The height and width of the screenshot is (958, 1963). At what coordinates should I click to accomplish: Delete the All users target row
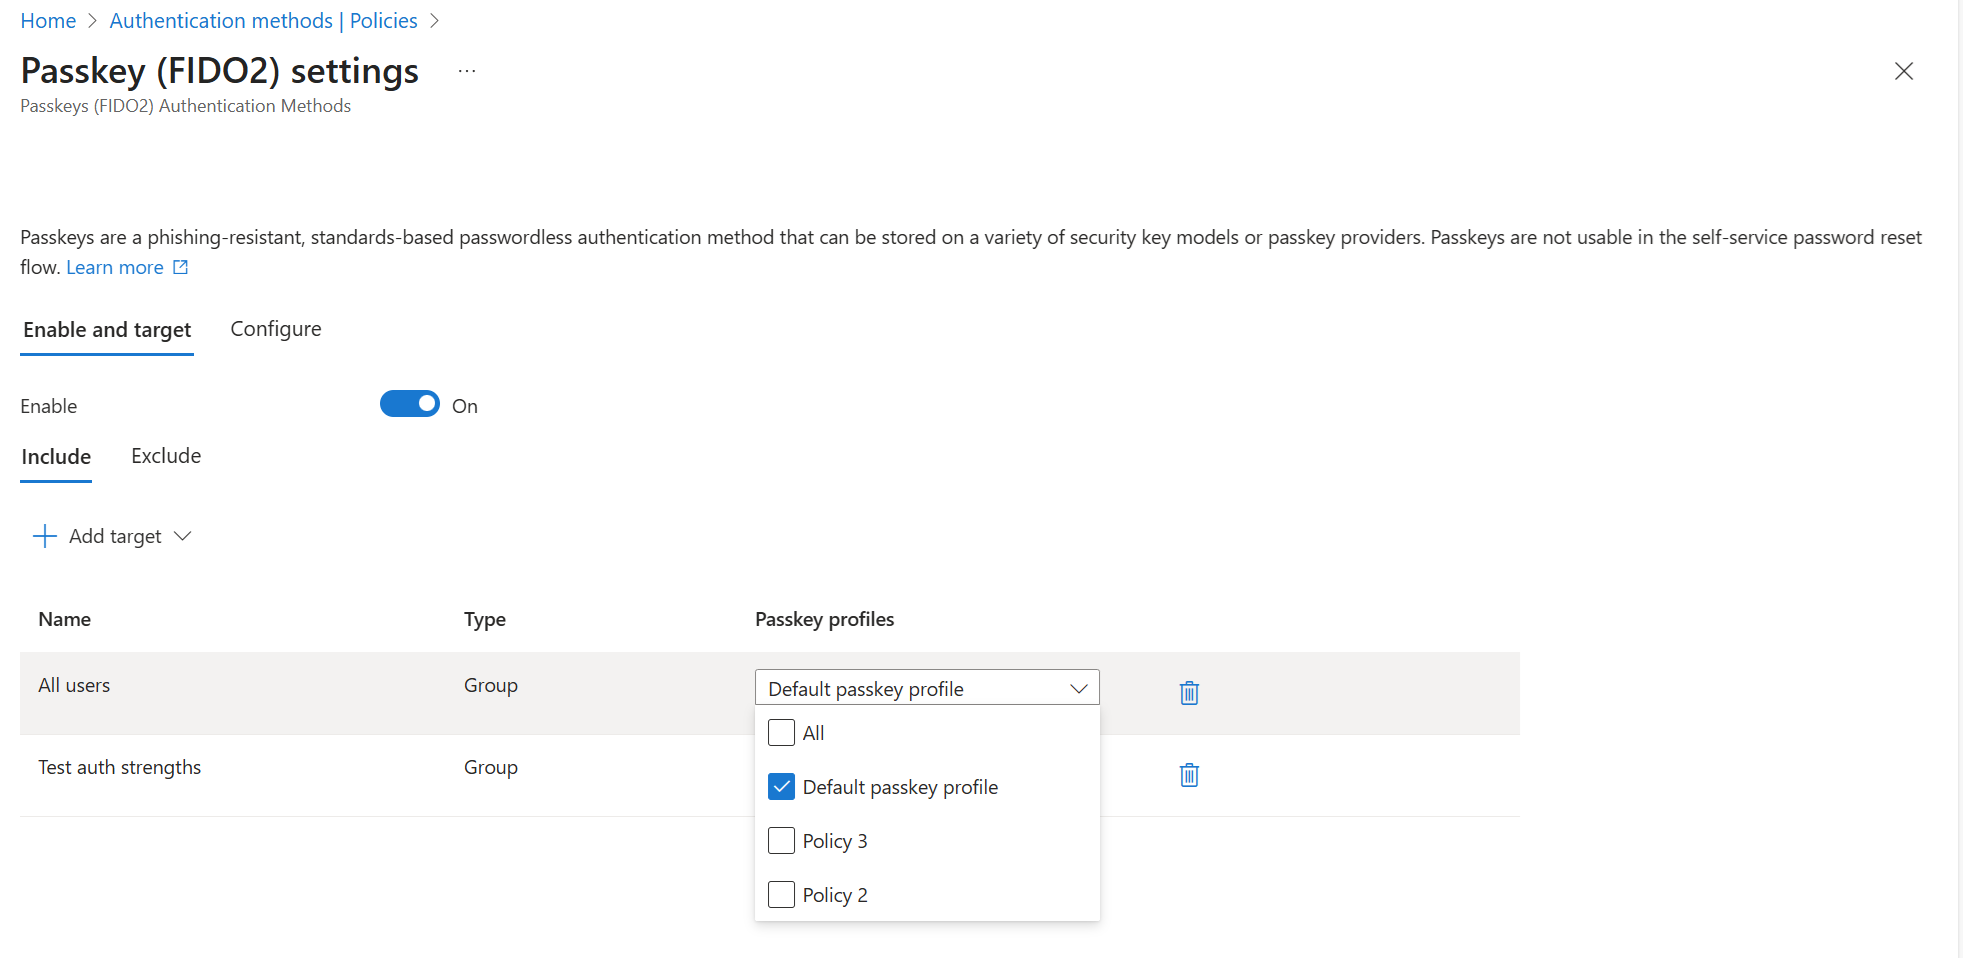pyautogui.click(x=1188, y=692)
